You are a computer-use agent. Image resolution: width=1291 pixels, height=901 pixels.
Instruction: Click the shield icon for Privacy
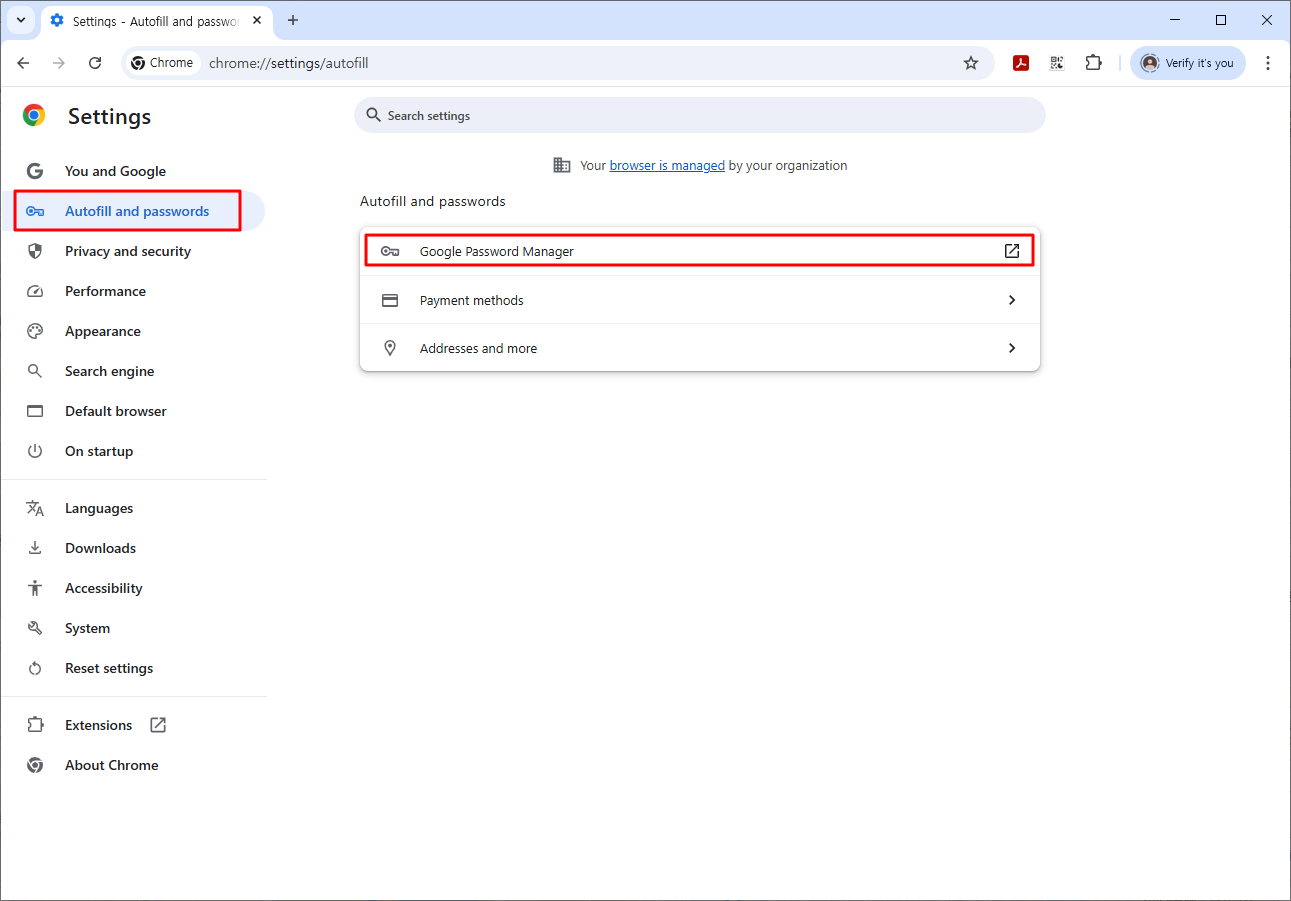(x=35, y=251)
